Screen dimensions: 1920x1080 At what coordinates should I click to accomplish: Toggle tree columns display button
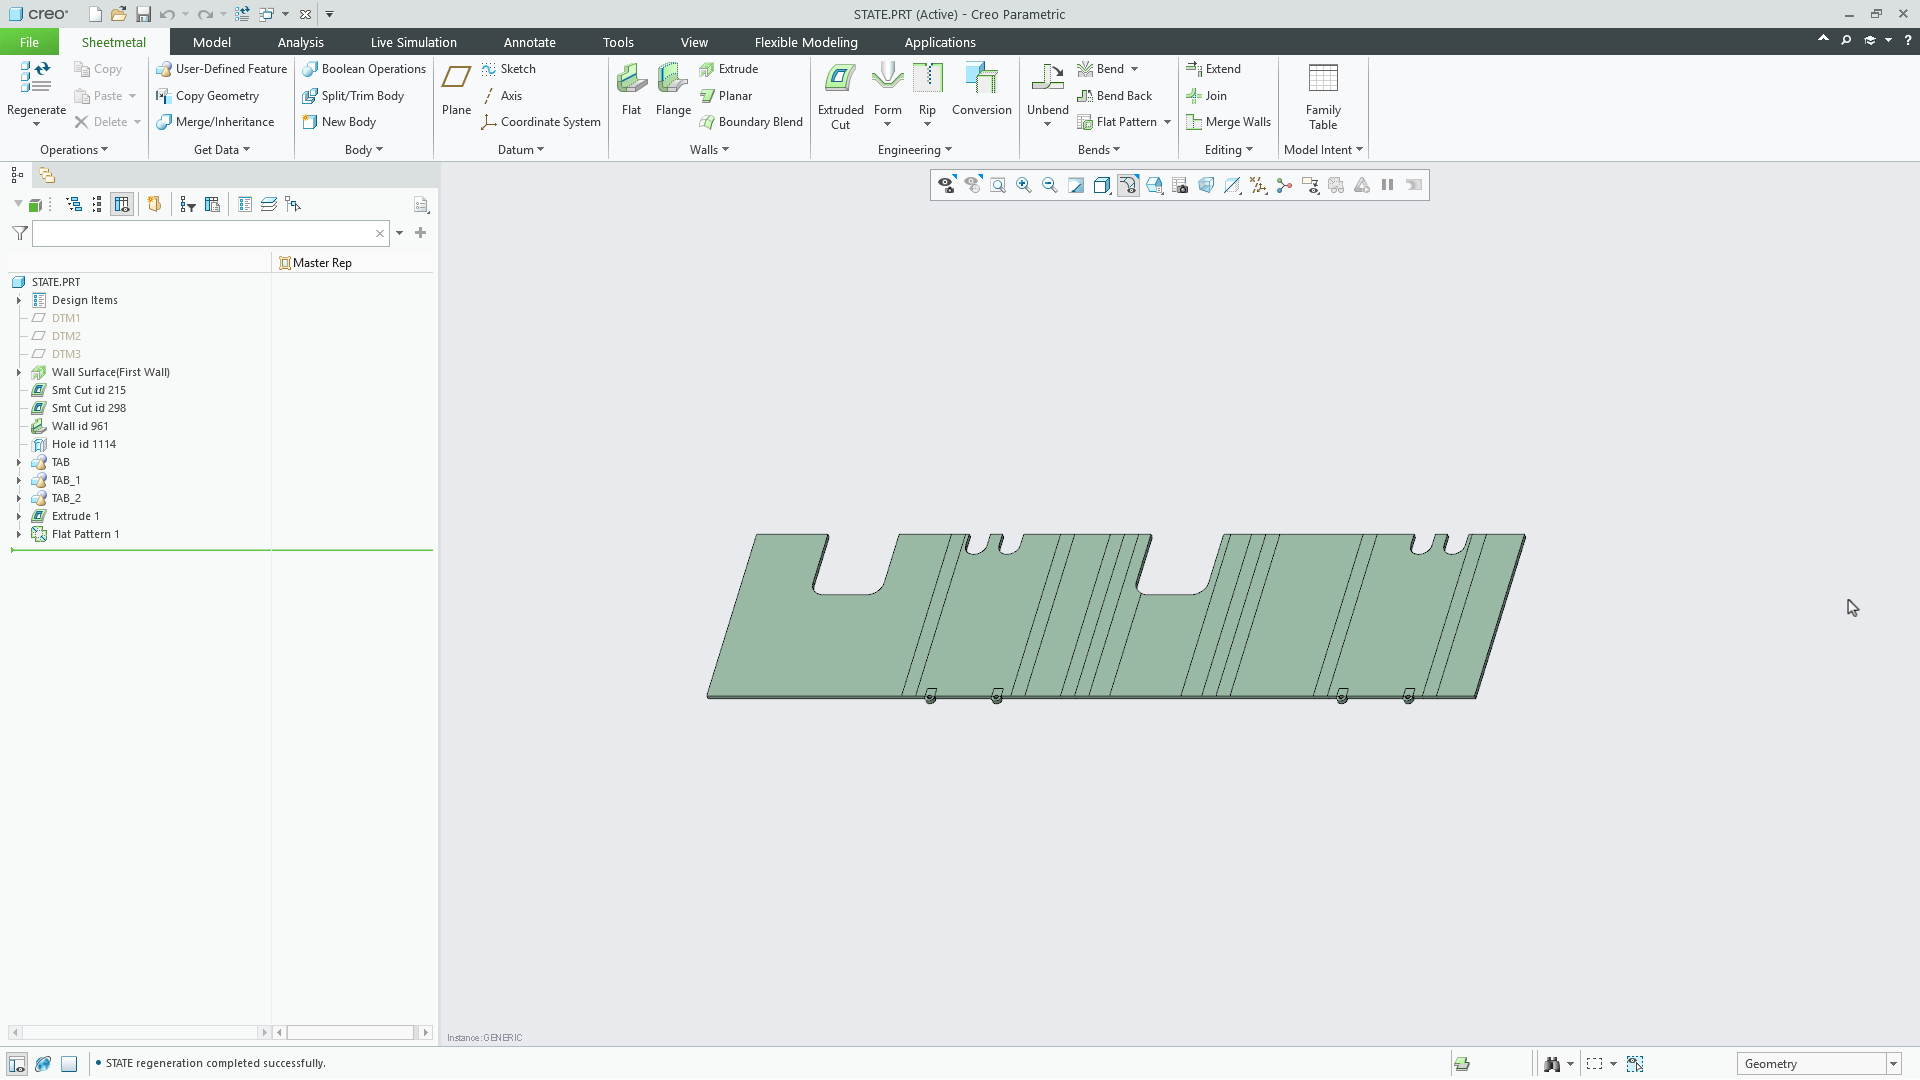point(122,204)
